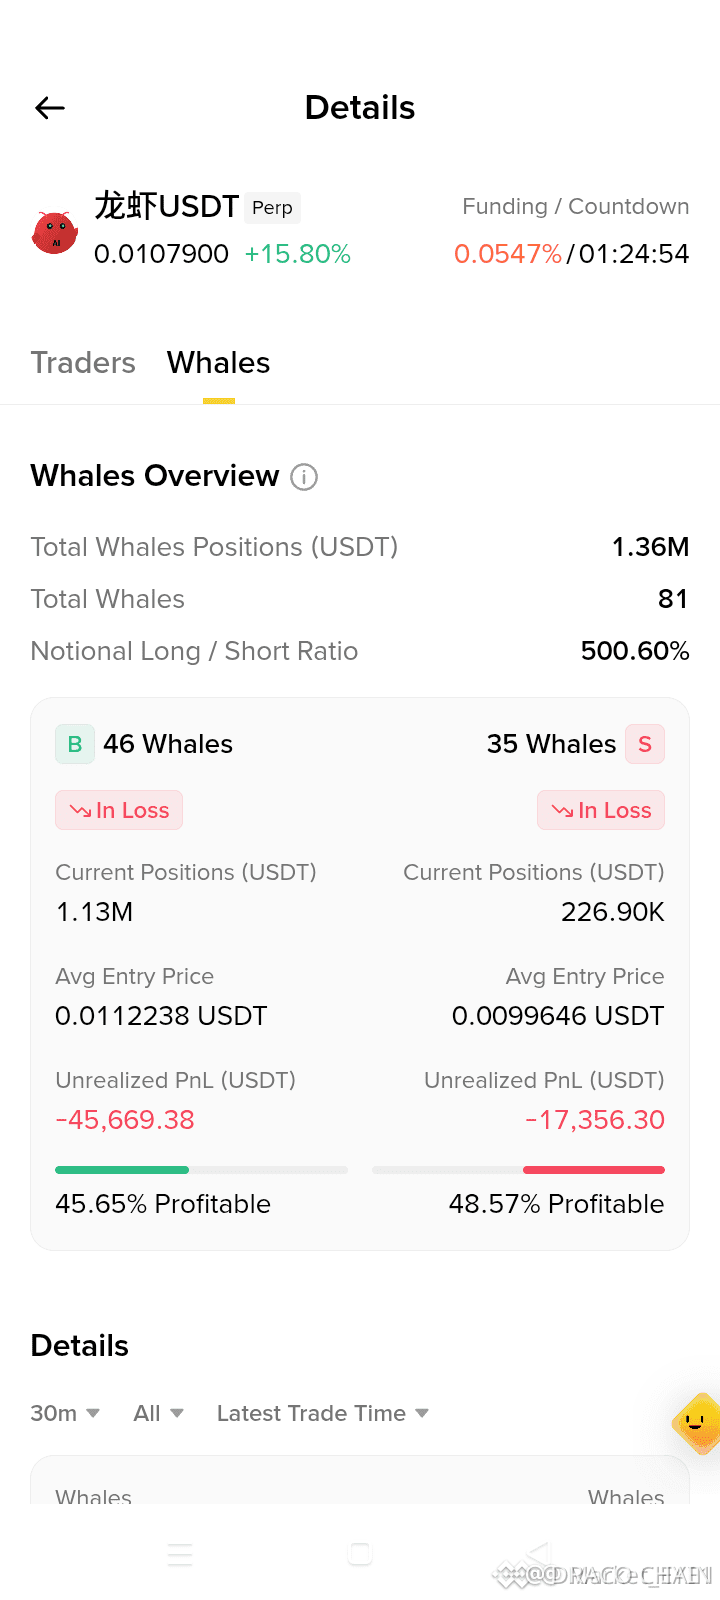Screen dimensions: 720x1600
Task: Select the Whales tab
Action: click(x=219, y=362)
